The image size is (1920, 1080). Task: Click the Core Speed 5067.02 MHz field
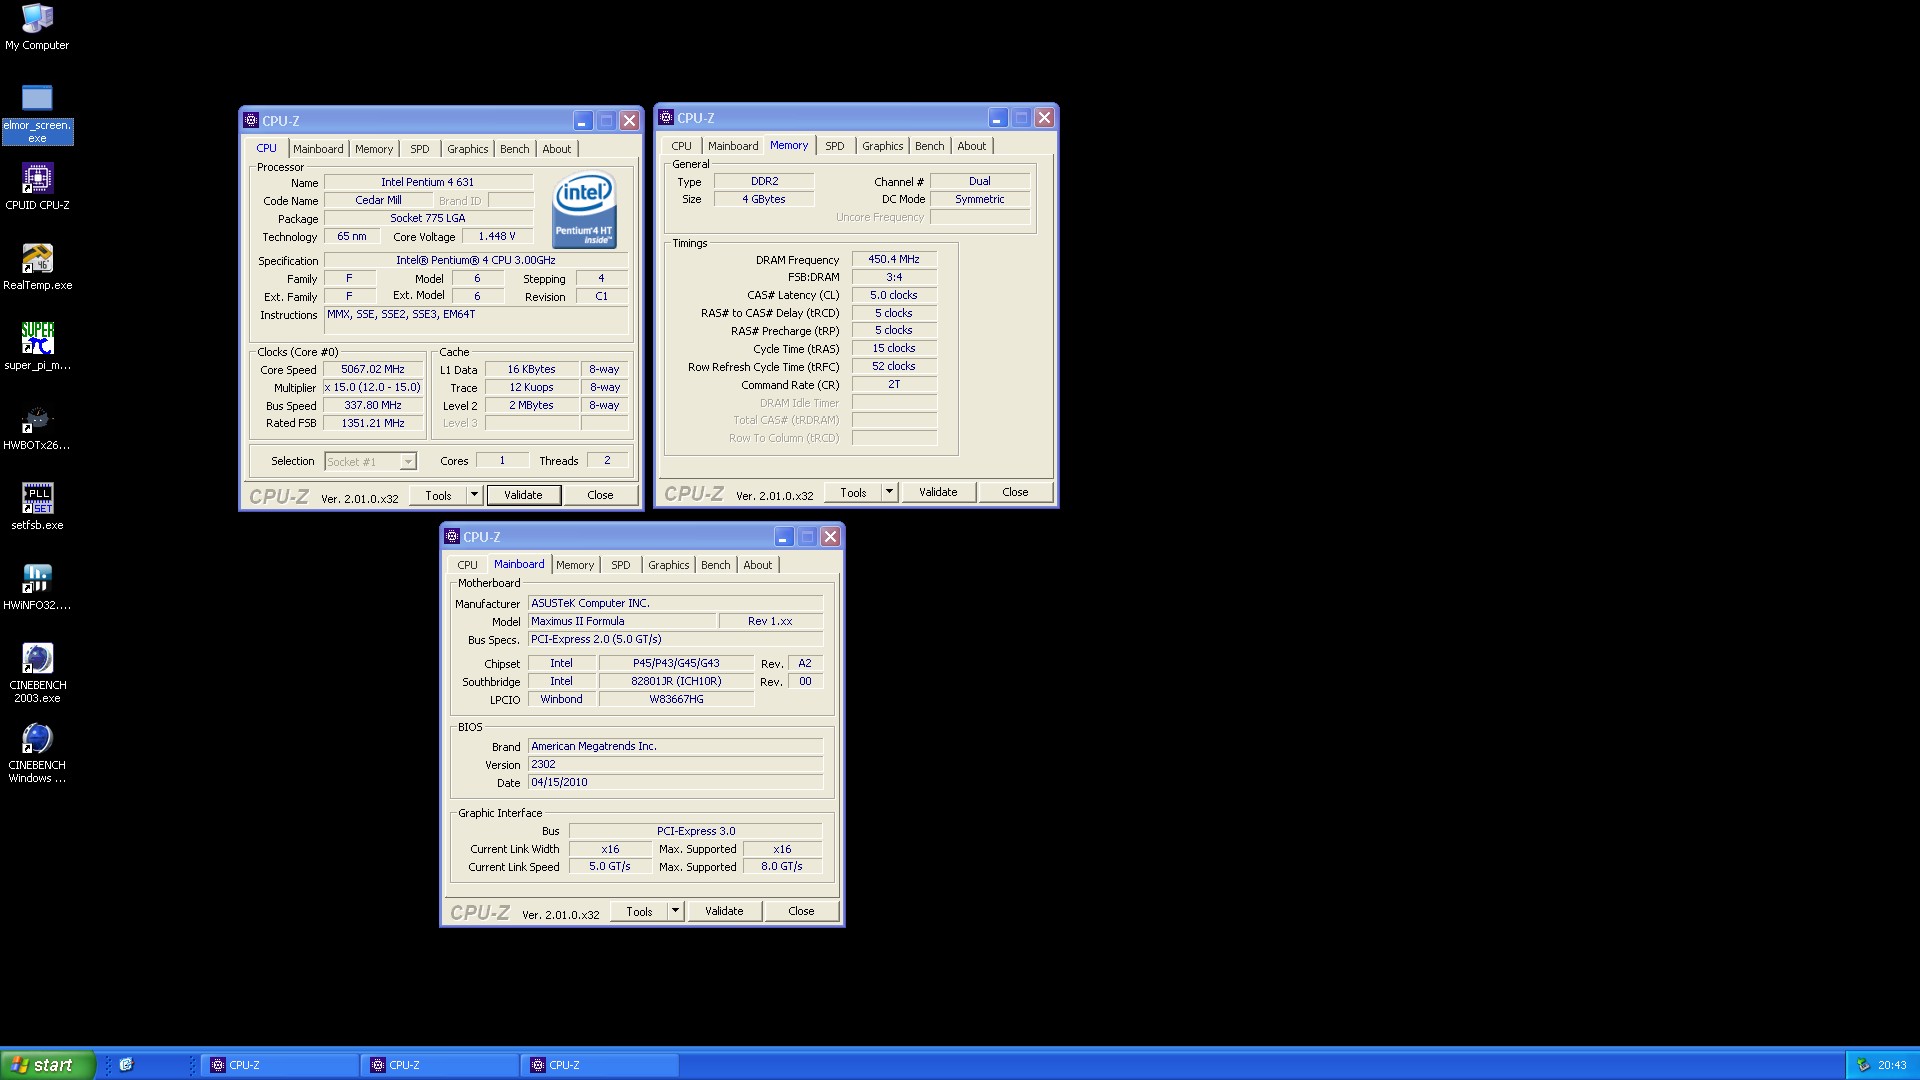[x=373, y=370]
